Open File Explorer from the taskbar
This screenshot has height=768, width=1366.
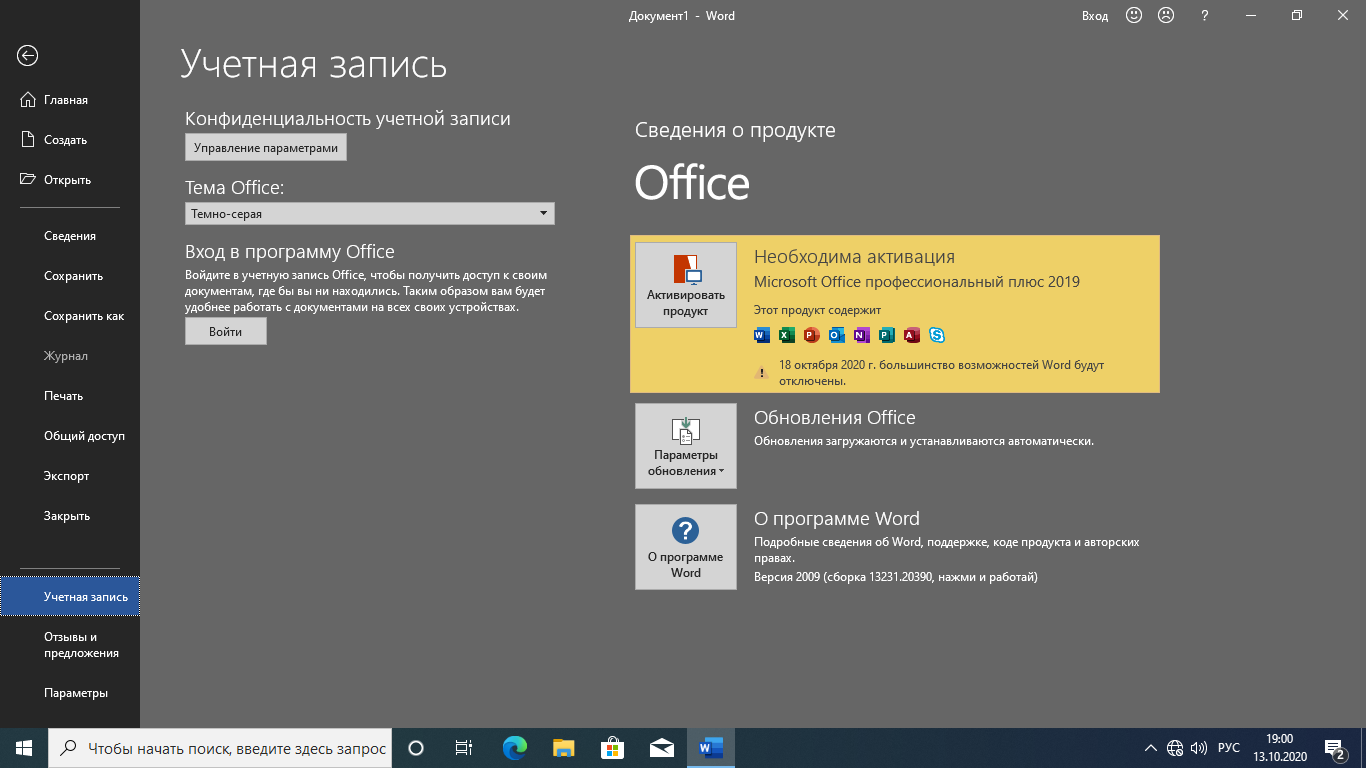coord(564,748)
